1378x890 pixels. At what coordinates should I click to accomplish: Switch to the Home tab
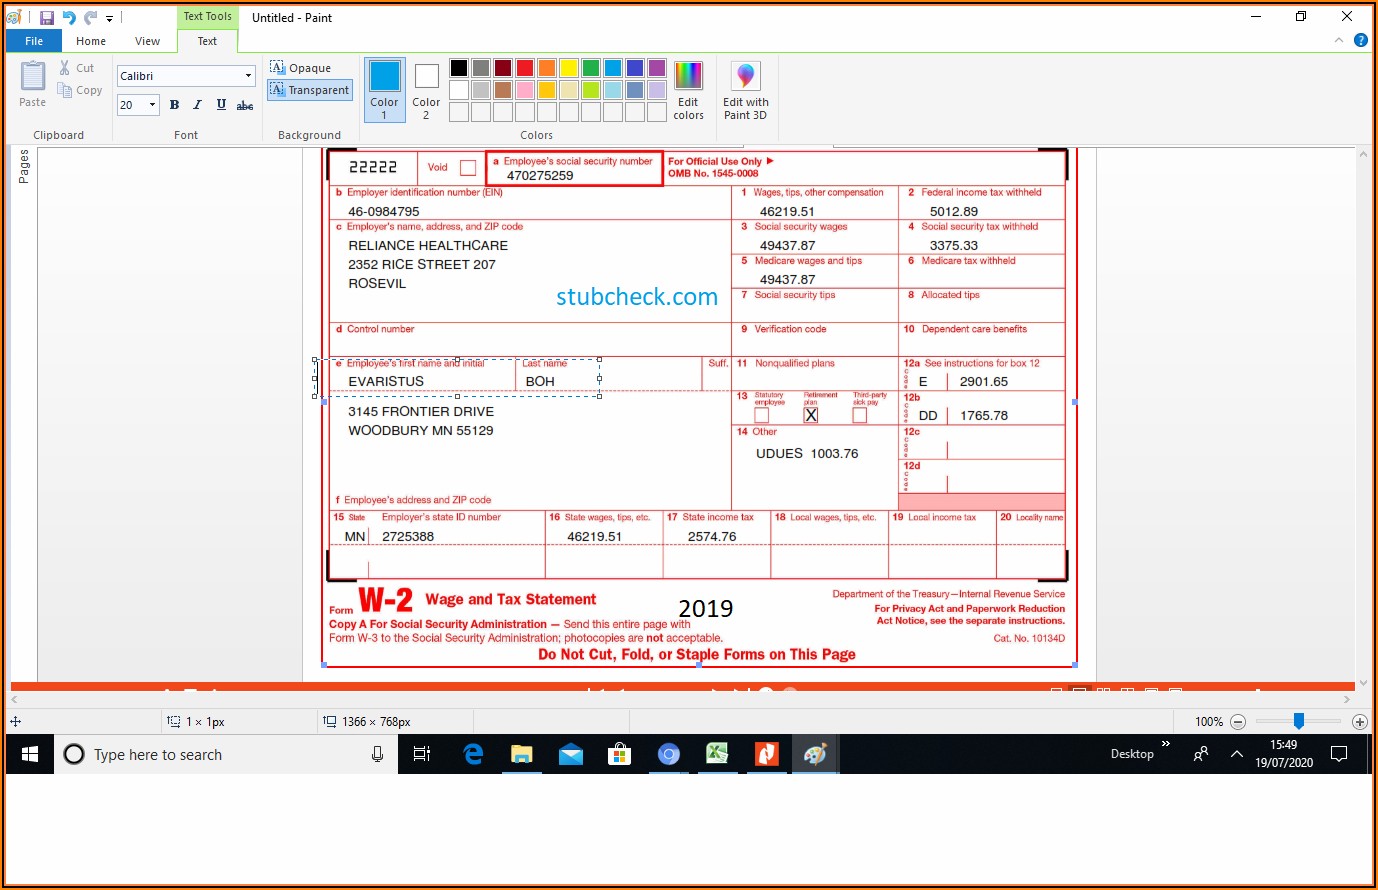click(x=91, y=41)
